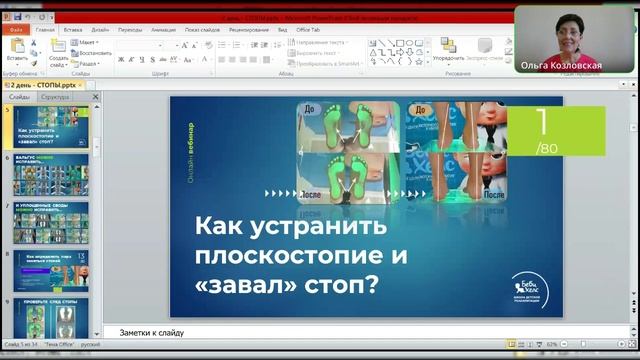Open the Анимация ribbon tab
This screenshot has height=360, width=640.
(x=163, y=30)
